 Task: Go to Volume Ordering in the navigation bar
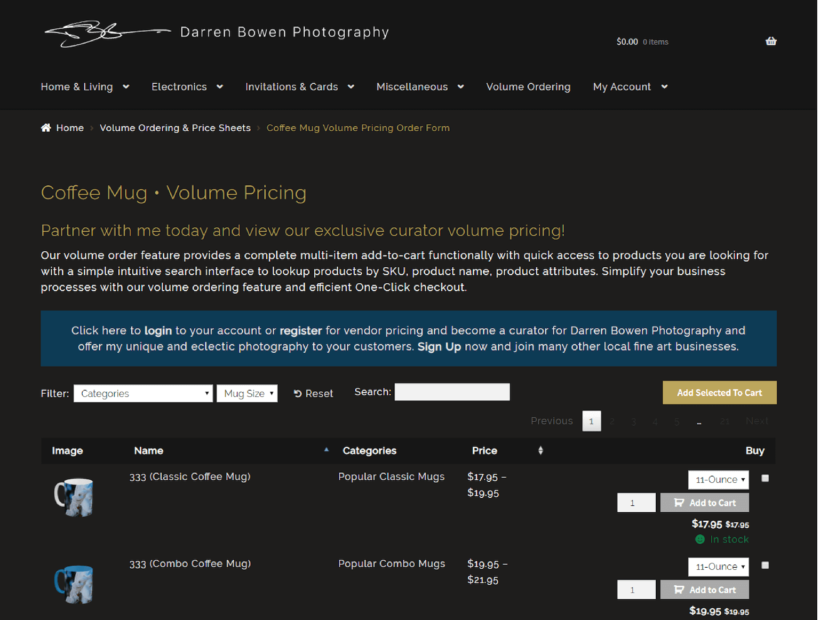tap(528, 87)
